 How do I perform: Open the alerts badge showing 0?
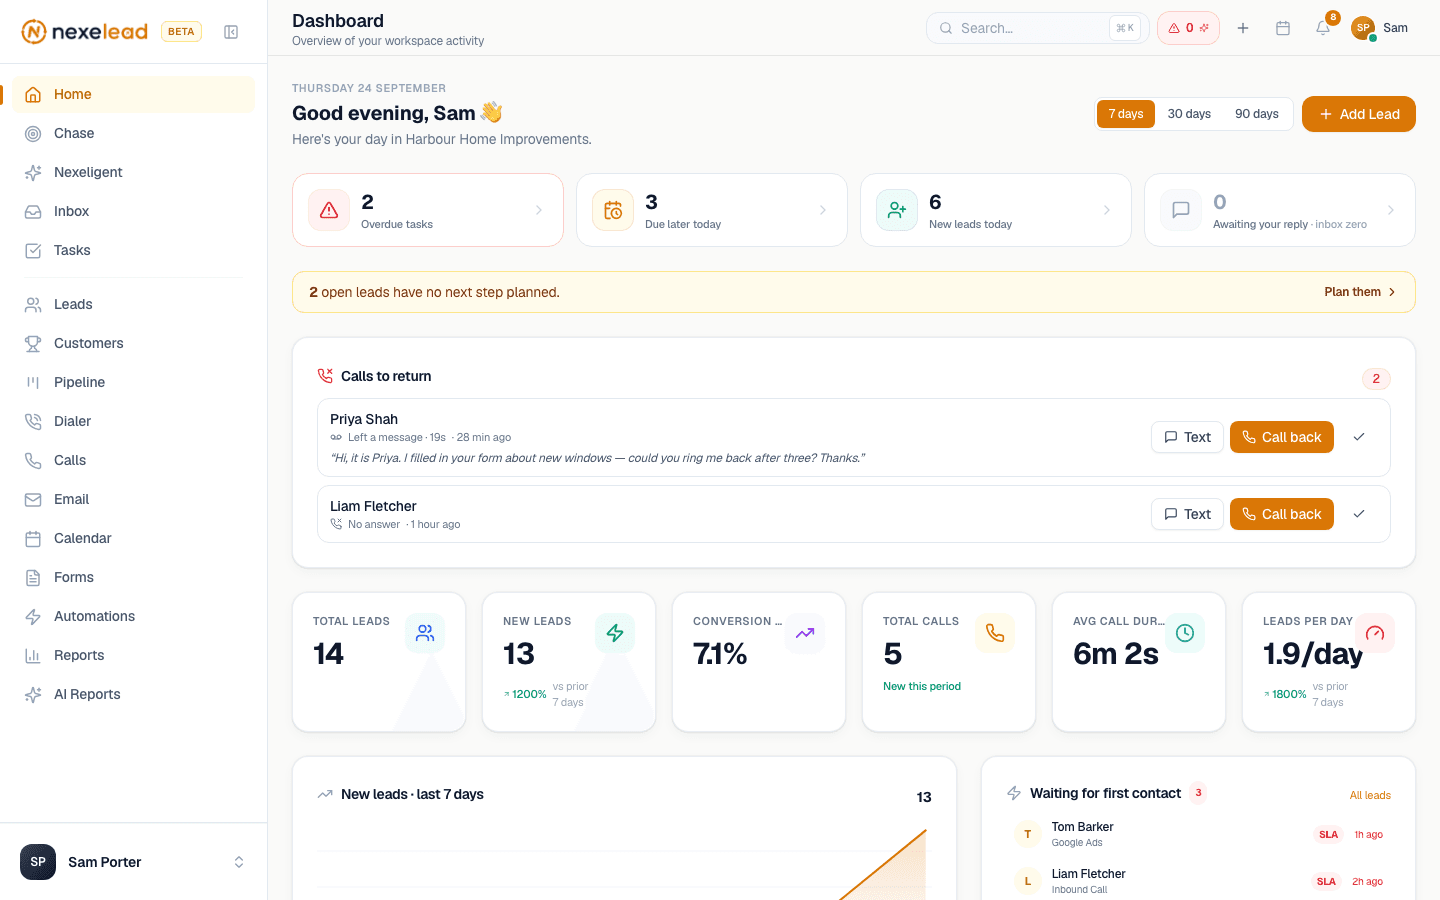[1188, 28]
